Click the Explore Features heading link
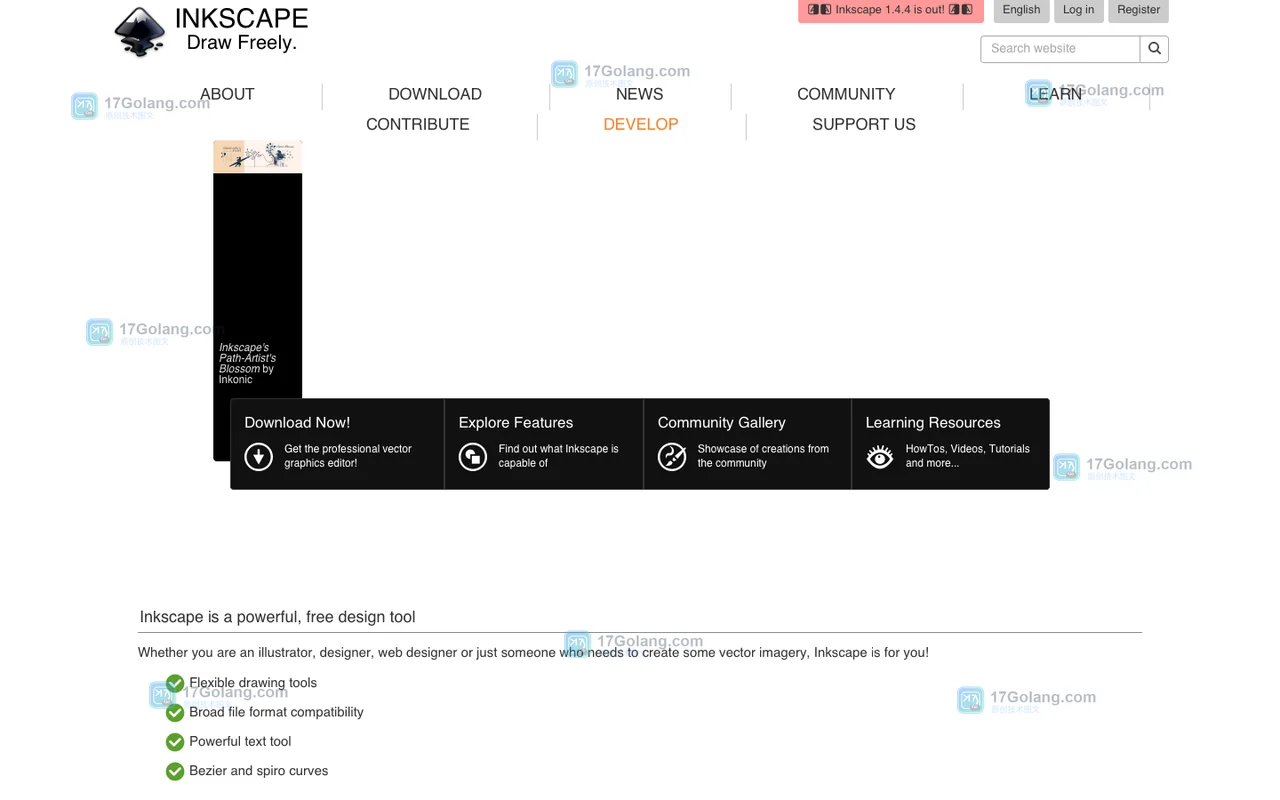The height and width of the screenshot is (800, 1280). tap(516, 423)
